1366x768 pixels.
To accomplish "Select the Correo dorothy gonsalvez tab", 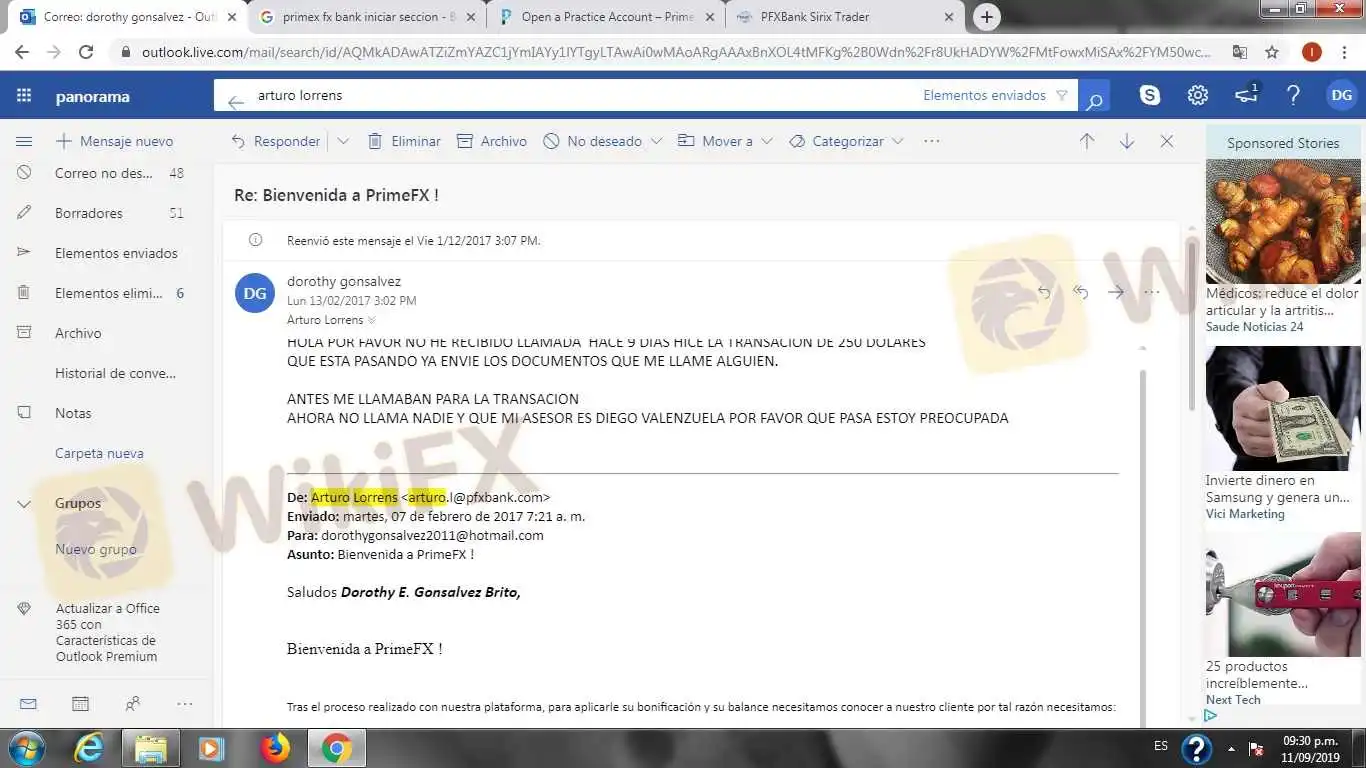I will click(128, 17).
